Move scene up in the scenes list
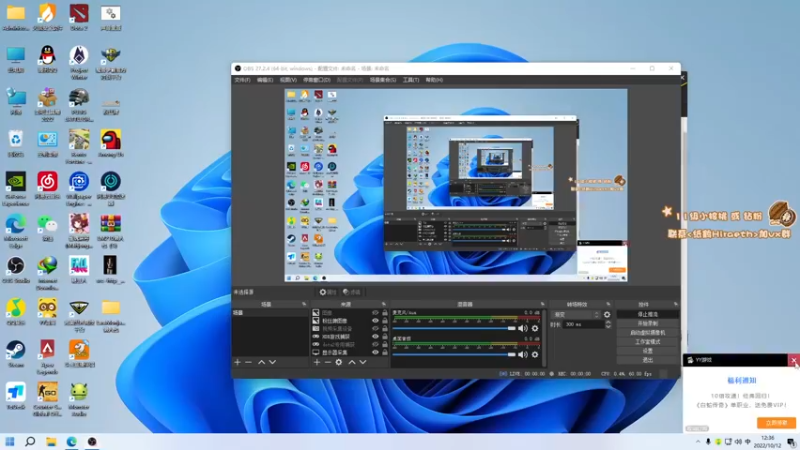This screenshot has height=450, width=800. tap(261, 362)
